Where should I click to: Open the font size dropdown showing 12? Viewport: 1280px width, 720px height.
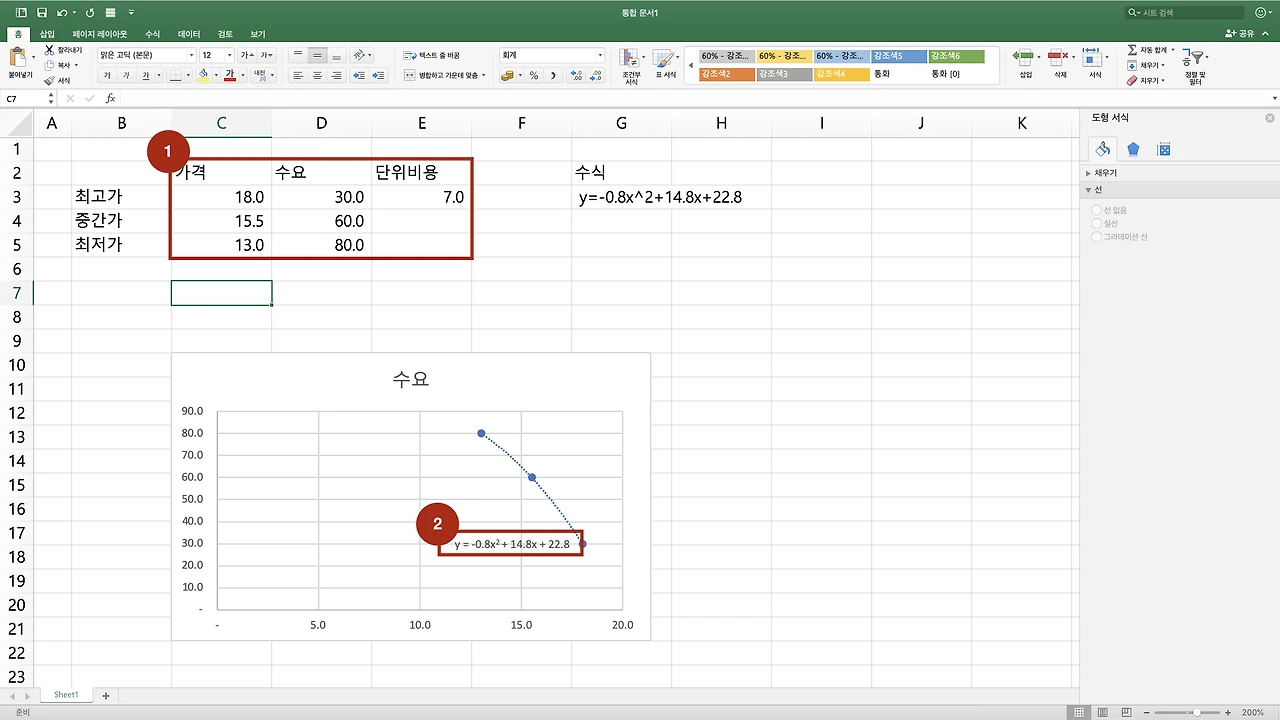pyautogui.click(x=230, y=55)
